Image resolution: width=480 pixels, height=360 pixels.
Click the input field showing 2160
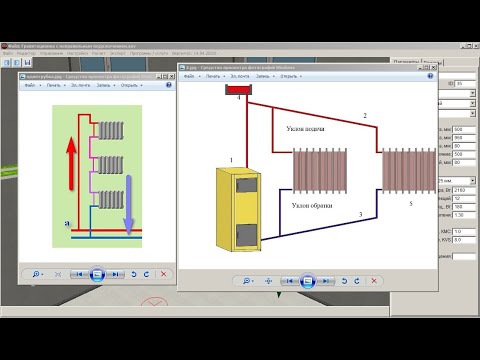[464, 190]
